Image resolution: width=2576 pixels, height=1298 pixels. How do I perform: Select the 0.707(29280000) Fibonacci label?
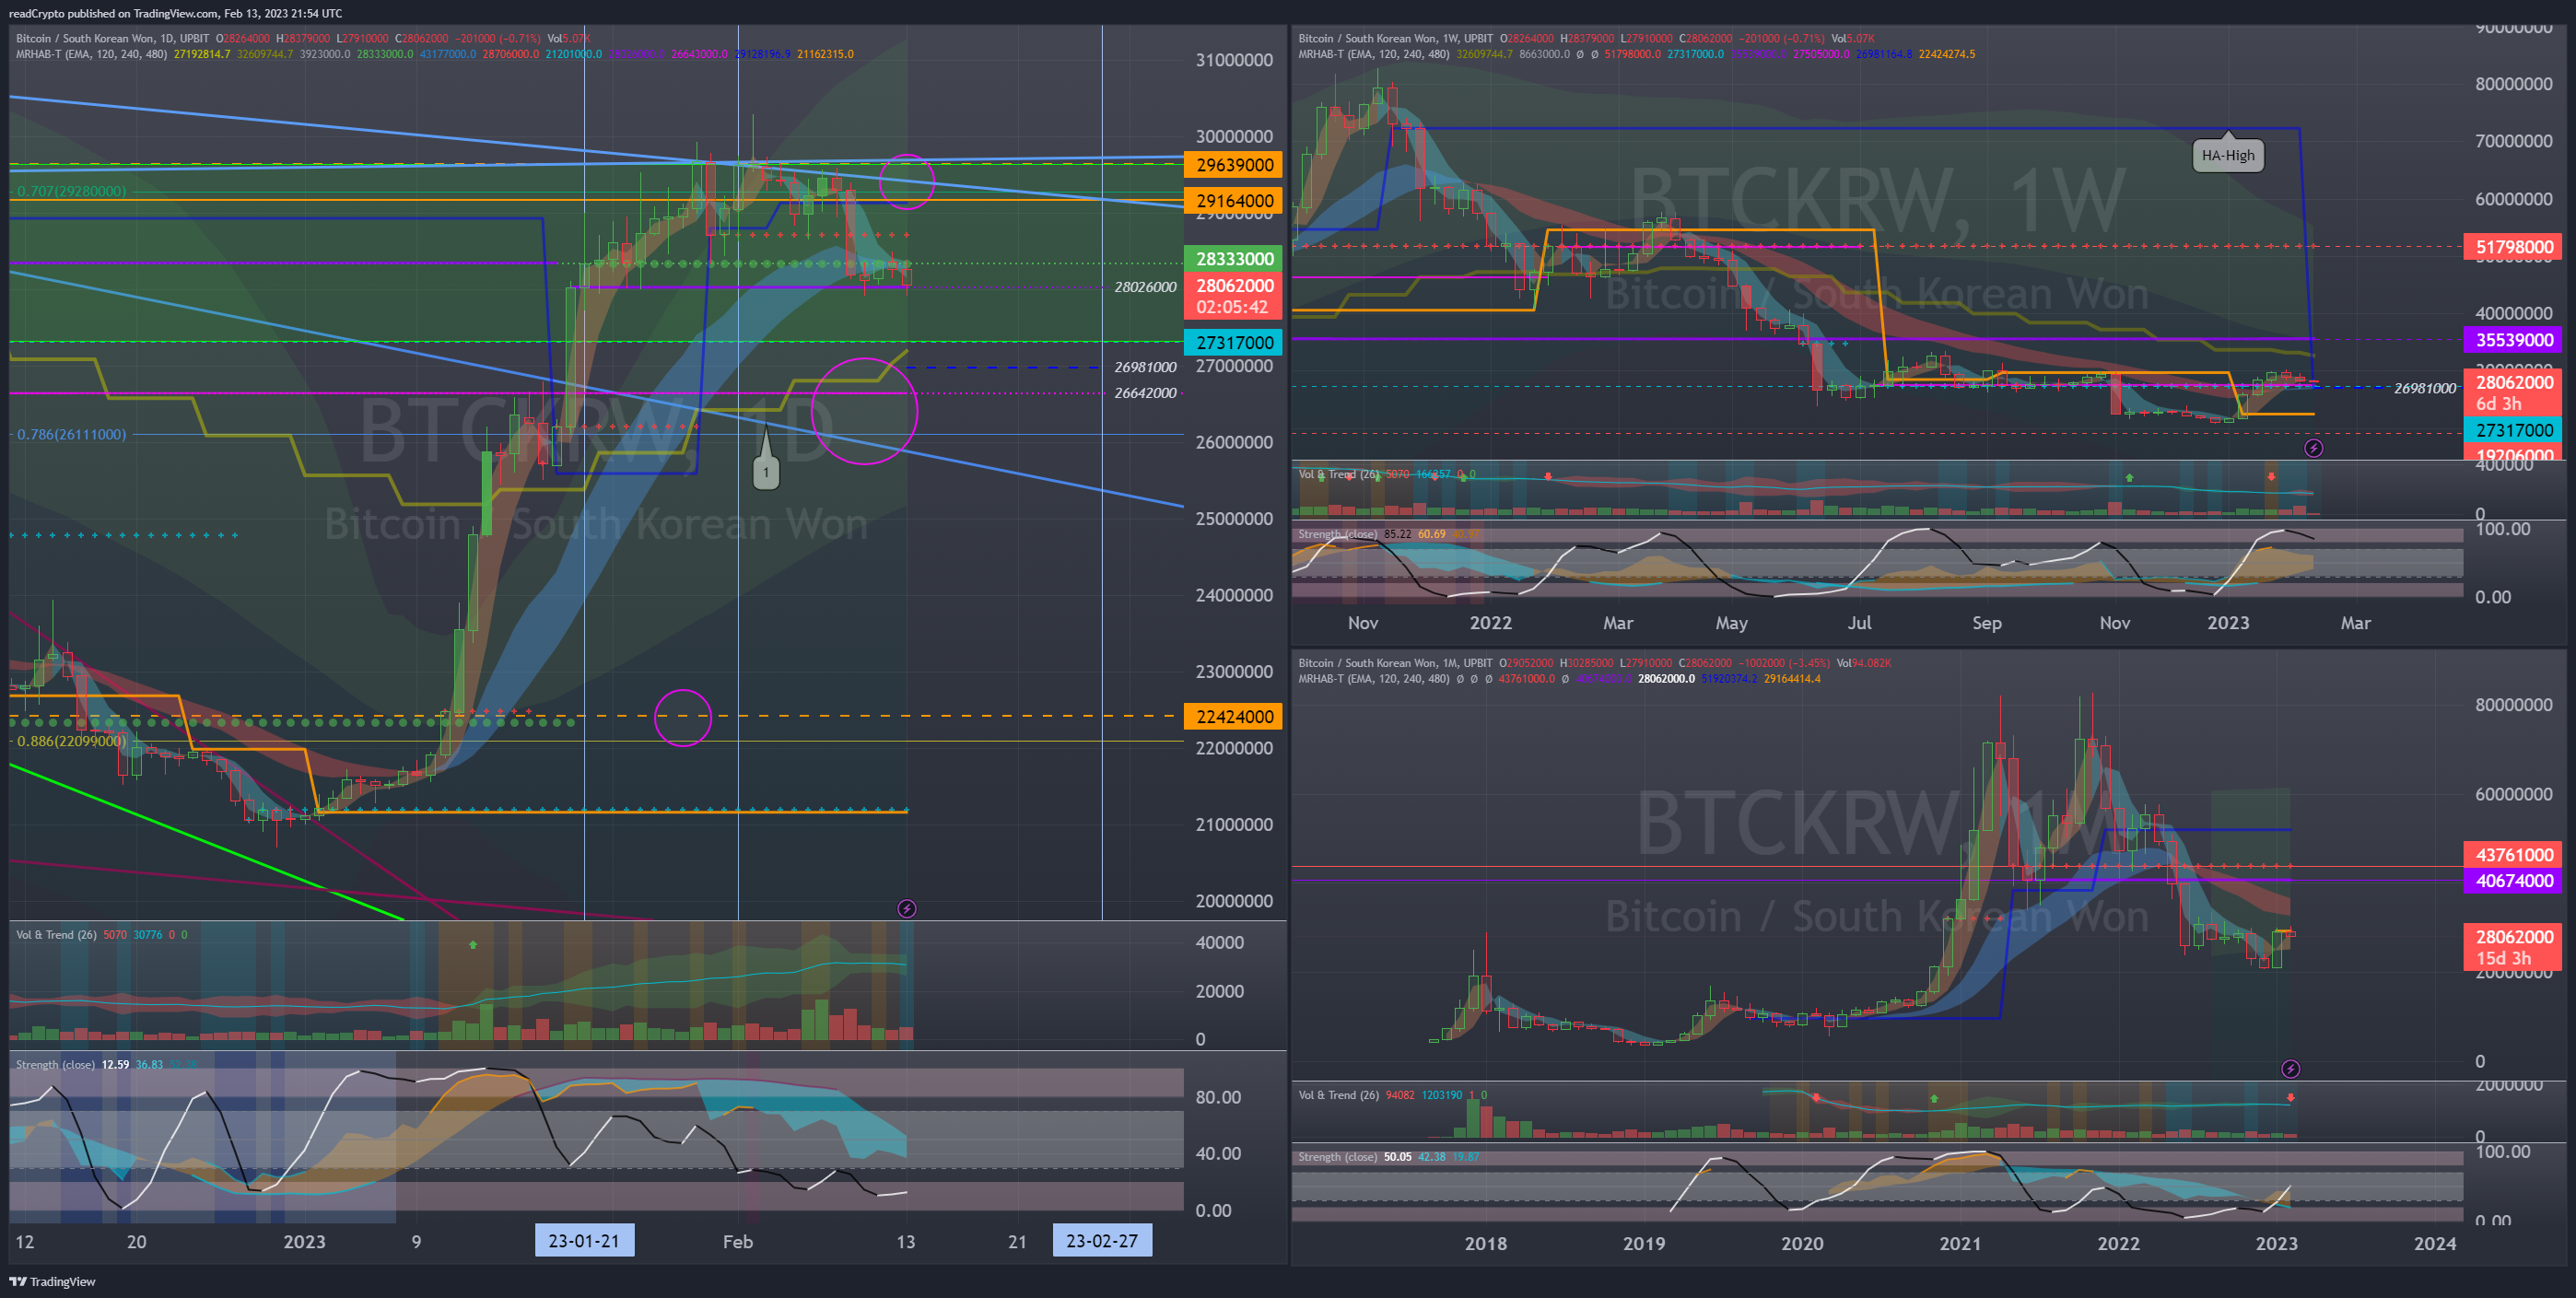pos(71,191)
